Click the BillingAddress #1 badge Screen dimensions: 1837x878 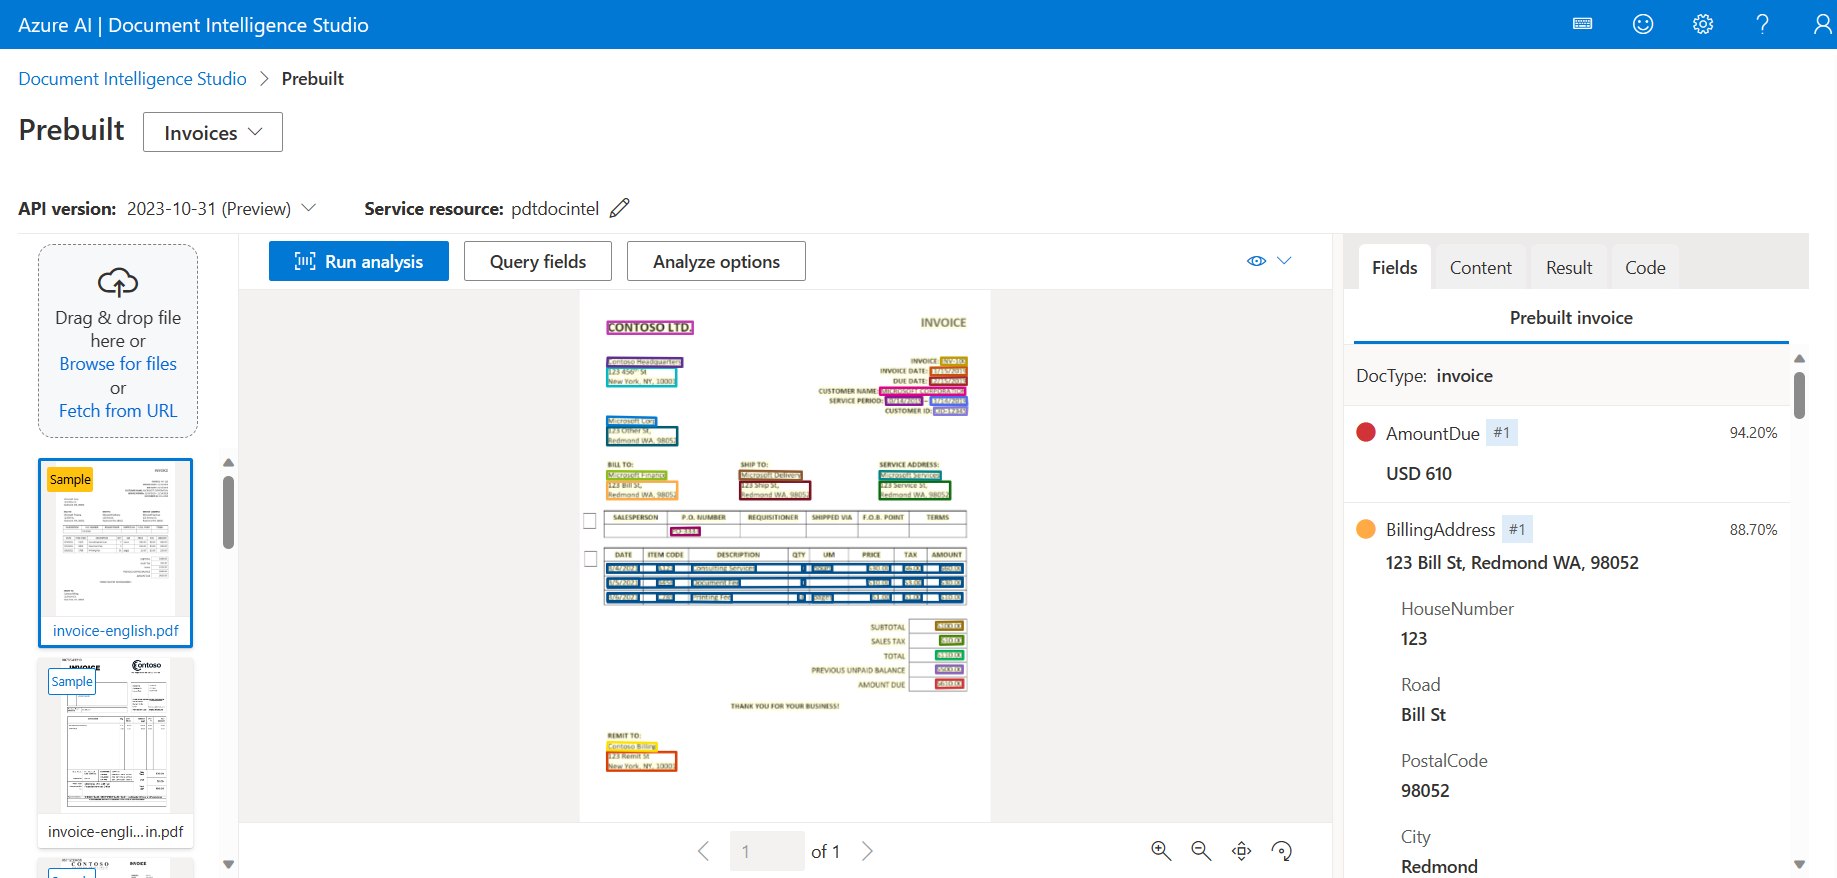(1517, 529)
